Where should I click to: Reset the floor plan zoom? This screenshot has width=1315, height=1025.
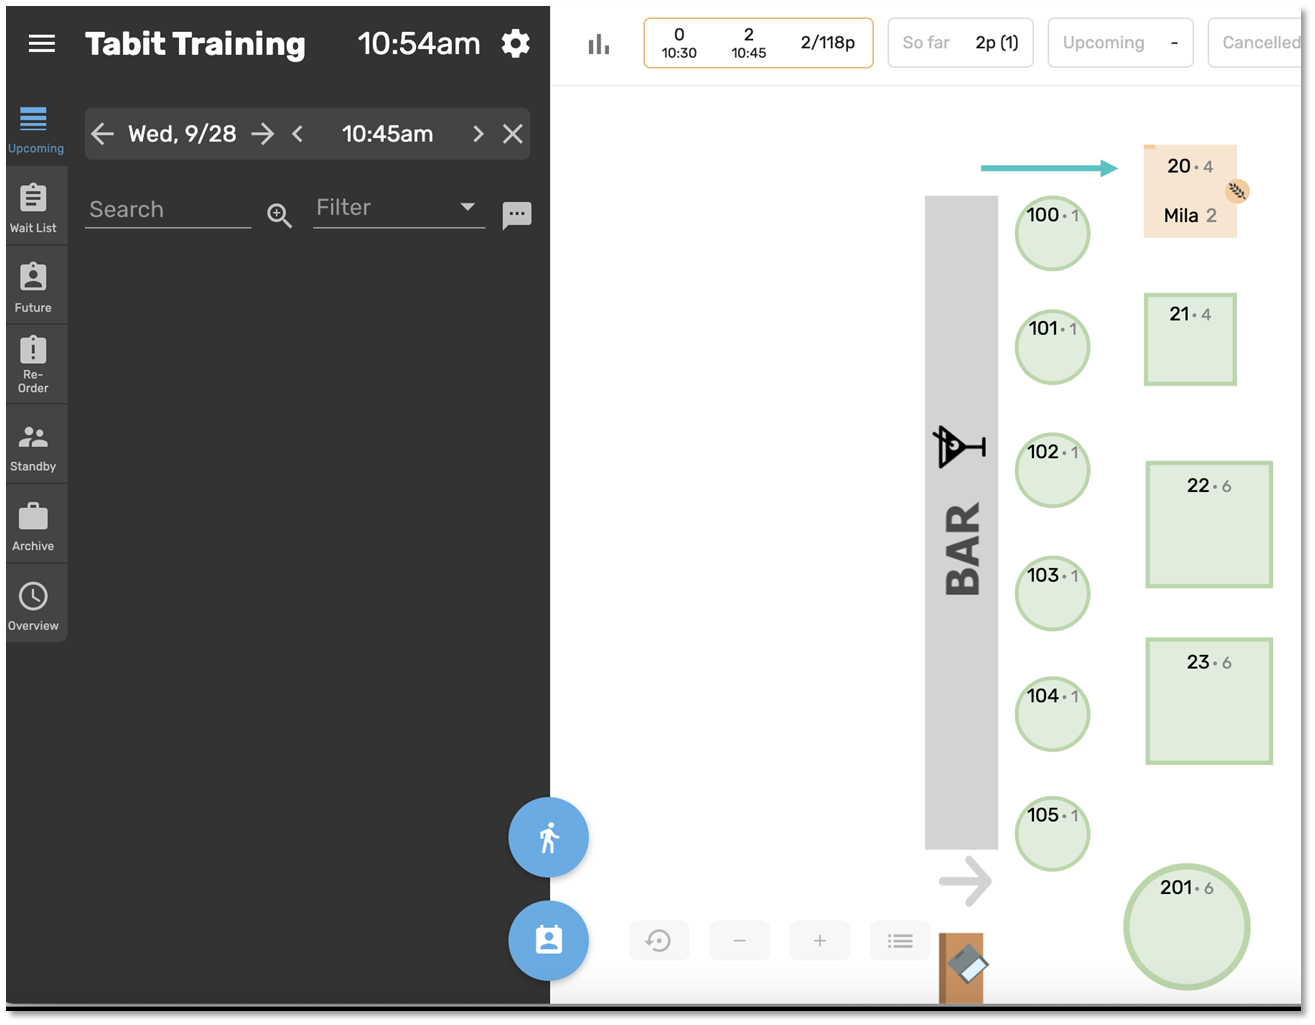pyautogui.click(x=659, y=940)
